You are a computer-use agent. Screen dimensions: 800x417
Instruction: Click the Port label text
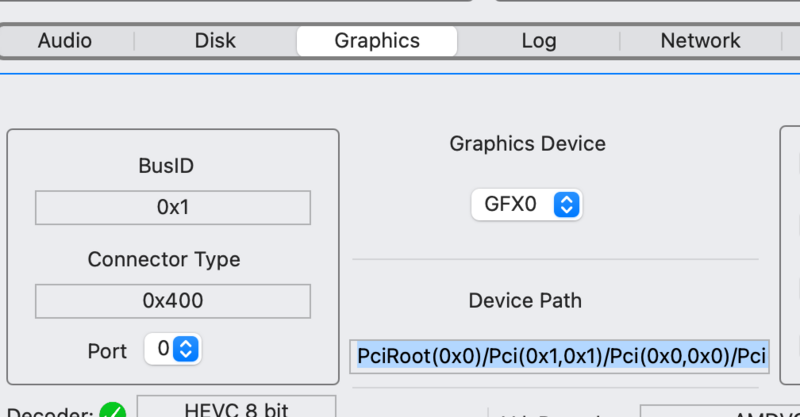(x=107, y=351)
